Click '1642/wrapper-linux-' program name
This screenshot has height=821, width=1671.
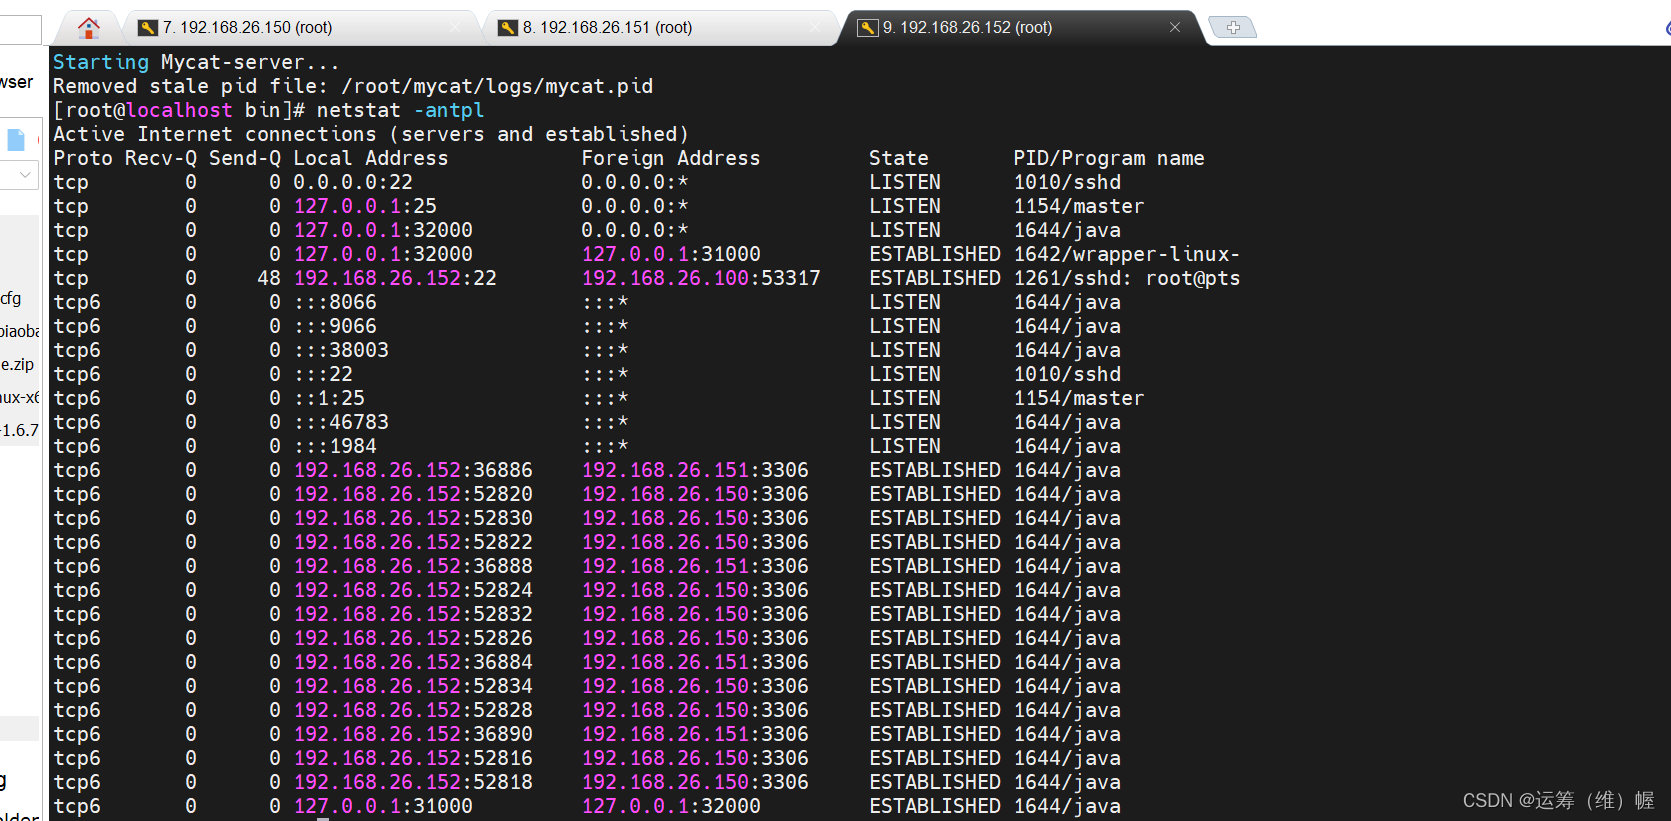click(x=1127, y=254)
